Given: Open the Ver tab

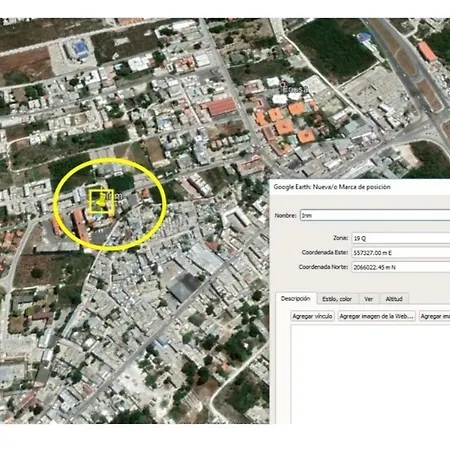Looking at the screenshot, I should 368,299.
